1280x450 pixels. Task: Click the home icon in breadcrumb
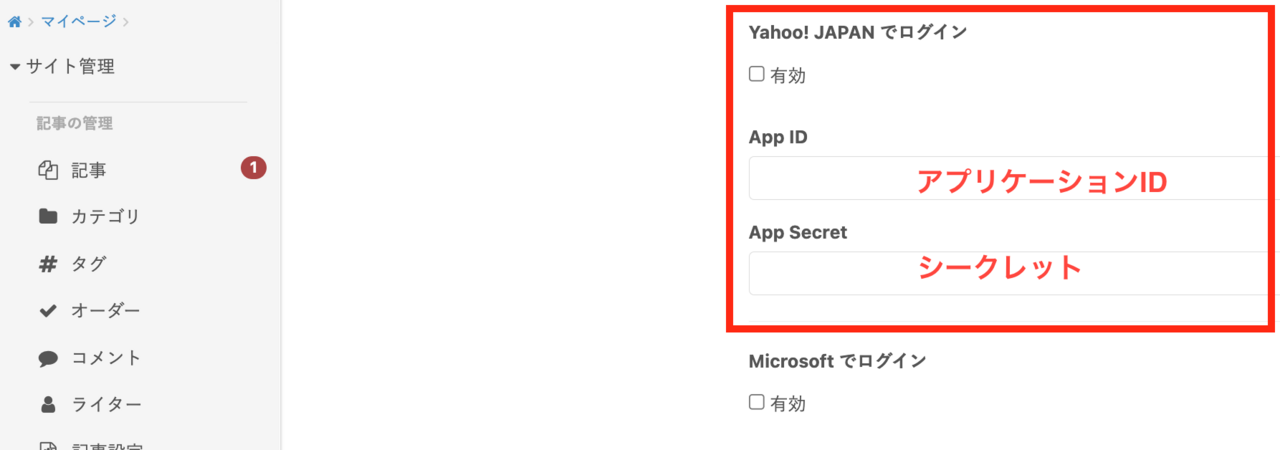pyautogui.click(x=14, y=21)
